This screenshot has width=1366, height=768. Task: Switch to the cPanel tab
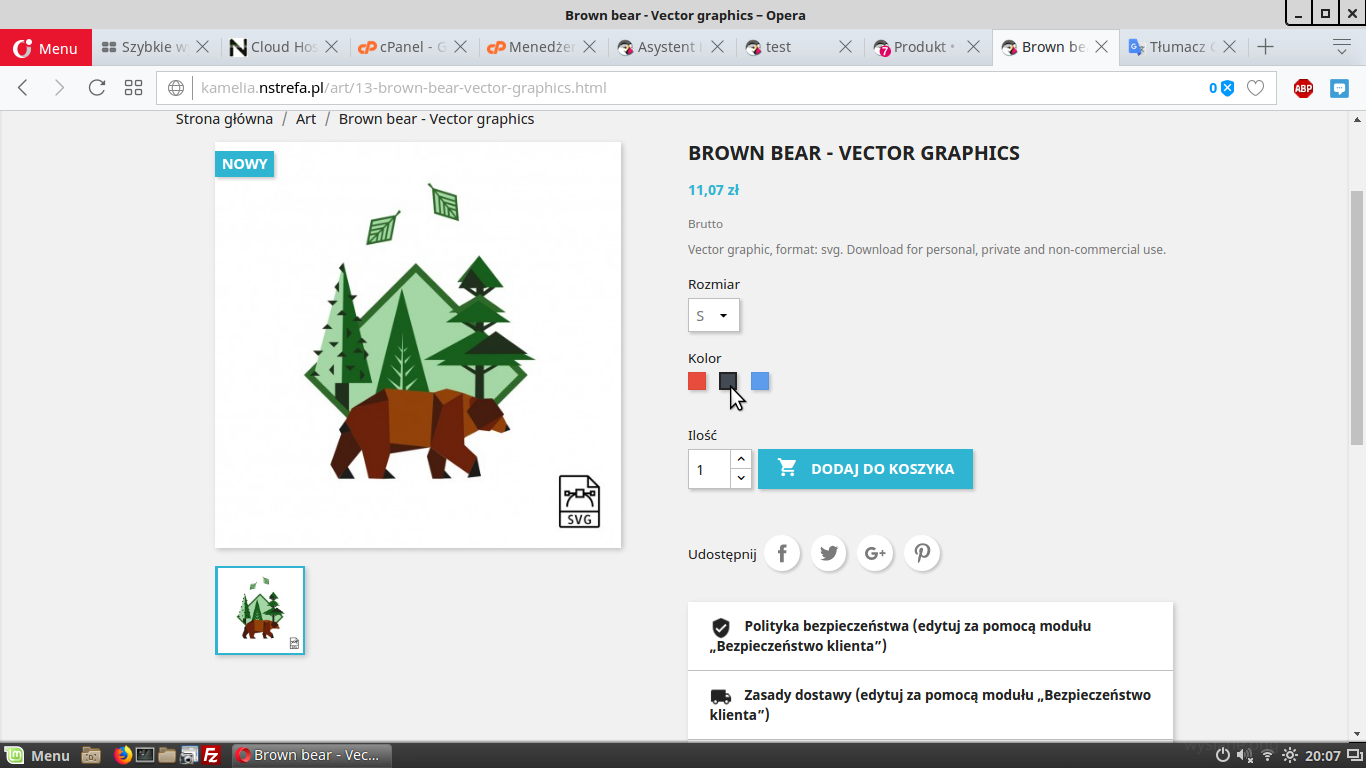401,47
